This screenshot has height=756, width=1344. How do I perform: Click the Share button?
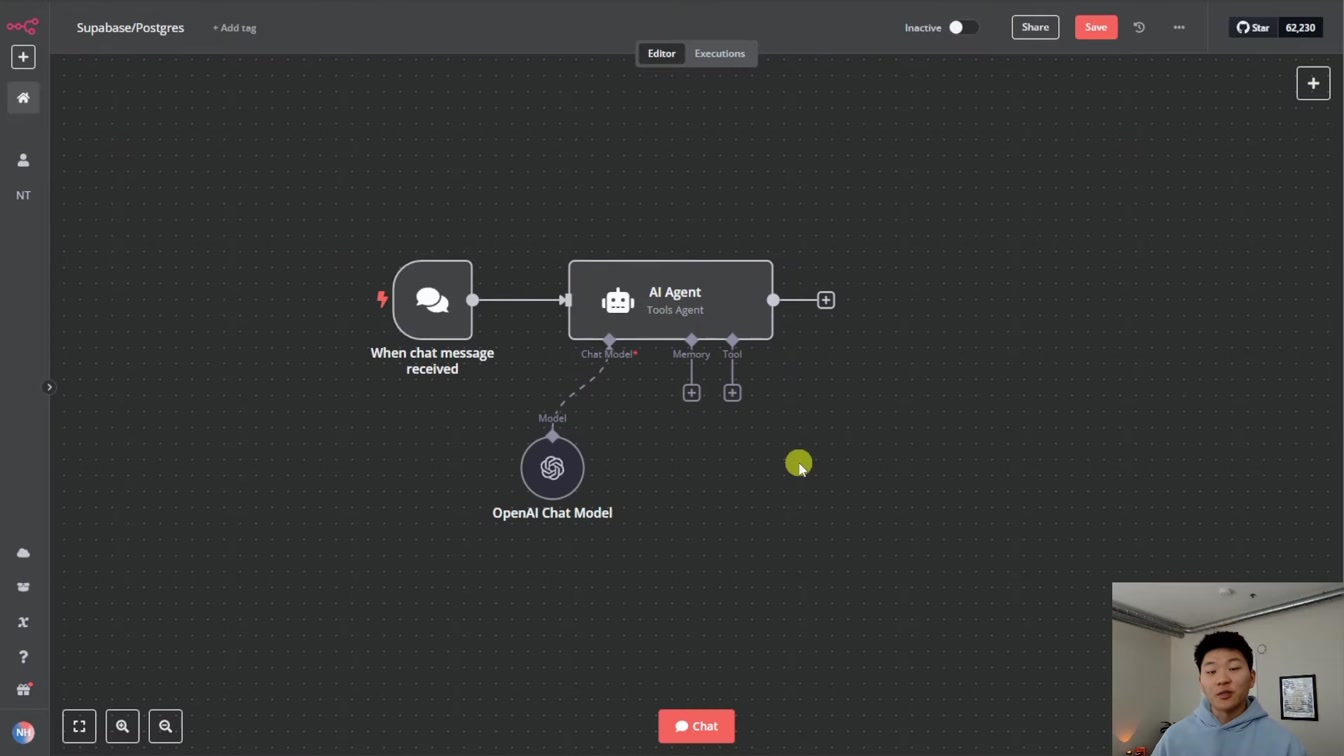click(x=1035, y=27)
